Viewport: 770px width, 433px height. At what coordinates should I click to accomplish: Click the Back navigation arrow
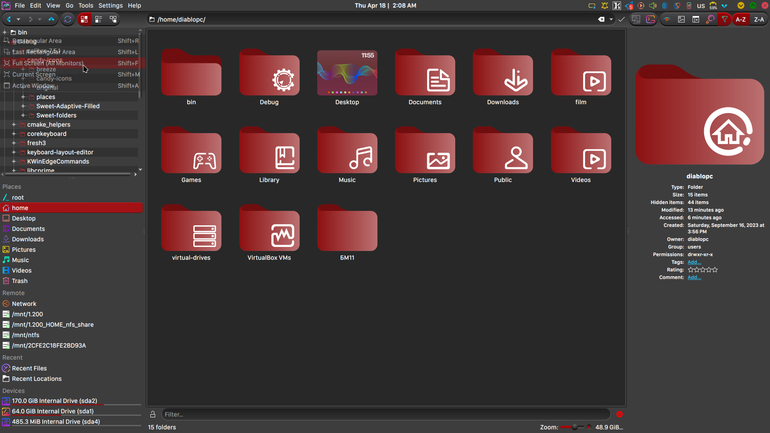9,19
